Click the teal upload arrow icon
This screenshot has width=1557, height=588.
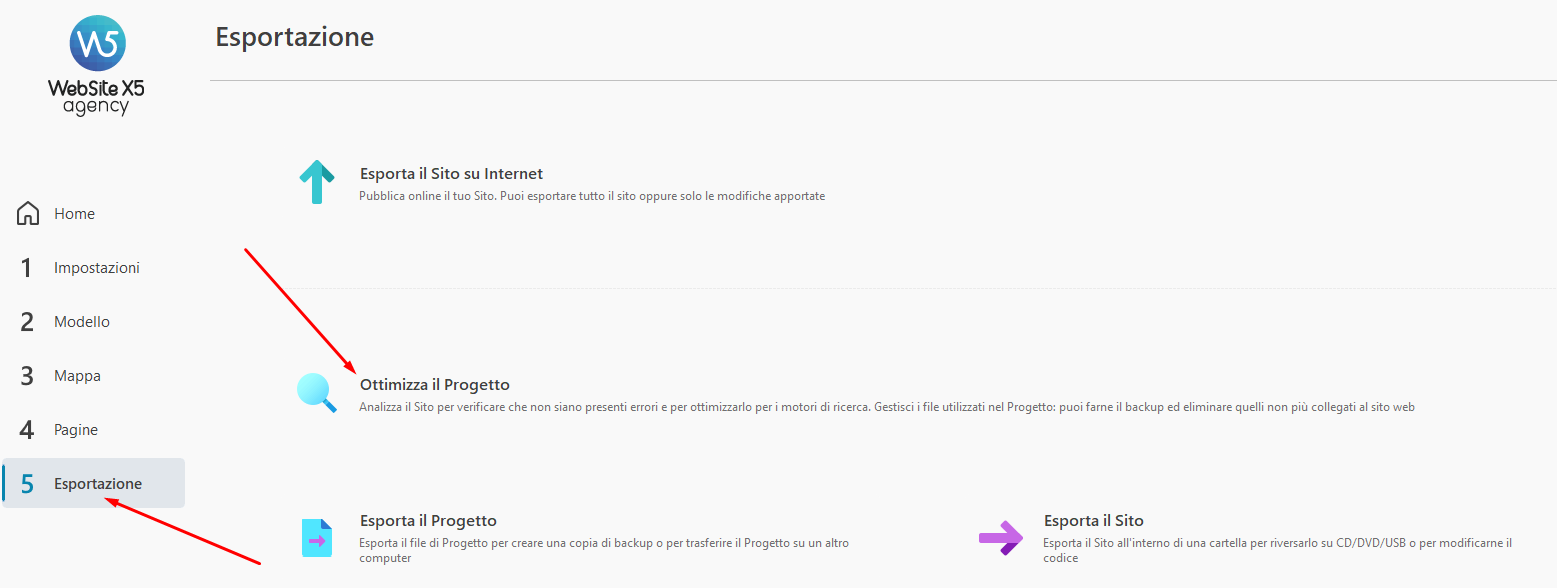[x=317, y=182]
